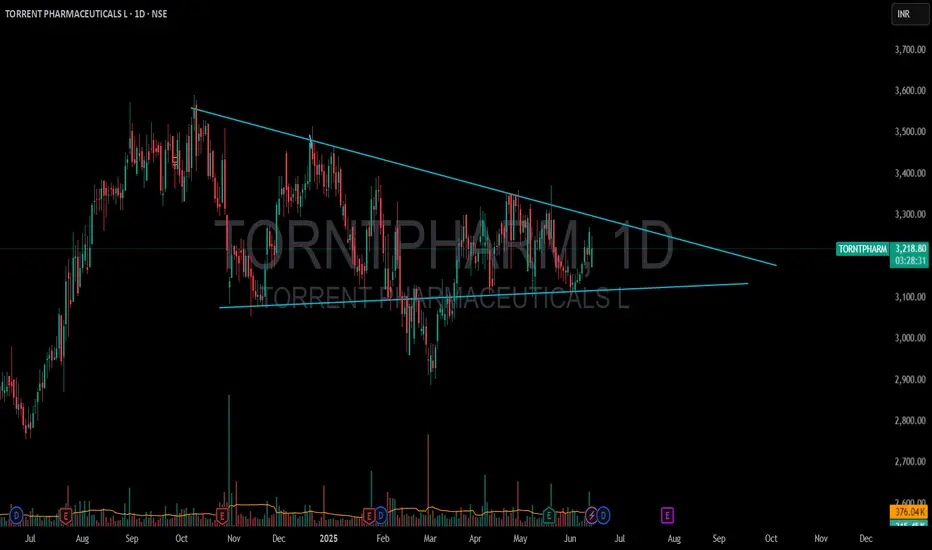This screenshot has height=550, width=932.
Task: Open the red earnings E marker before Nov
Action: pos(222,516)
